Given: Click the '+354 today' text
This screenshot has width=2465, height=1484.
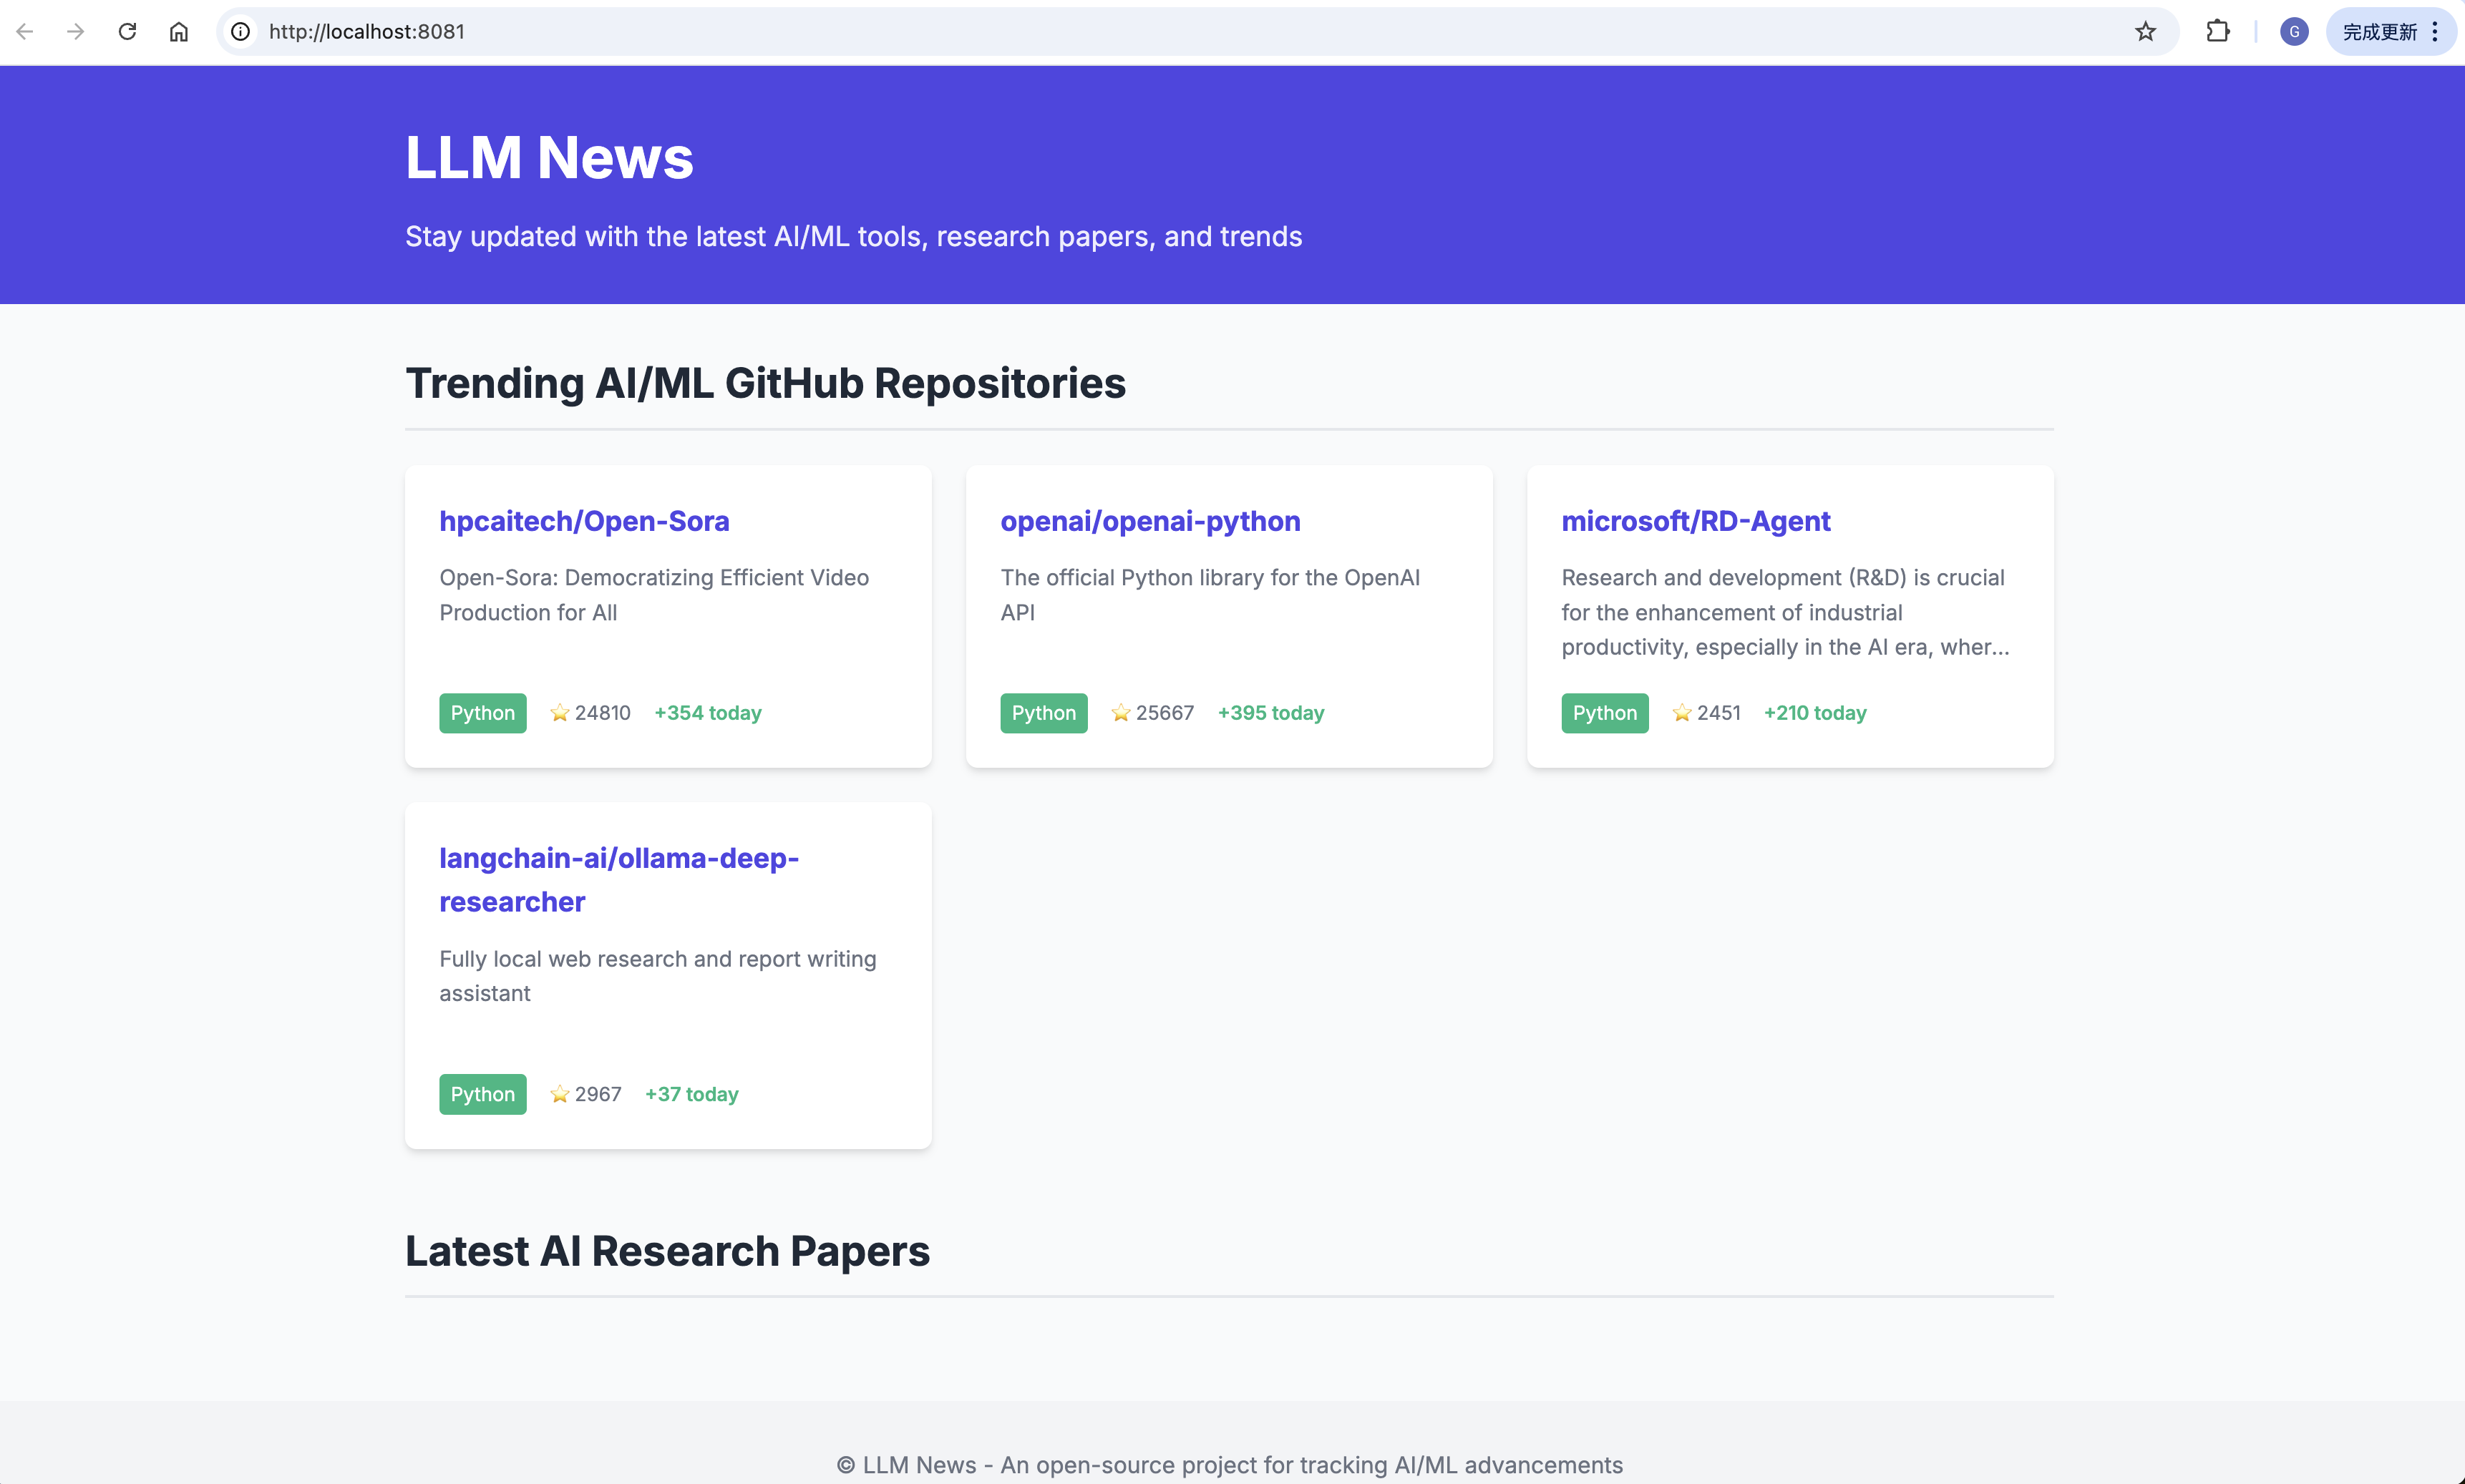Looking at the screenshot, I should 708,713.
